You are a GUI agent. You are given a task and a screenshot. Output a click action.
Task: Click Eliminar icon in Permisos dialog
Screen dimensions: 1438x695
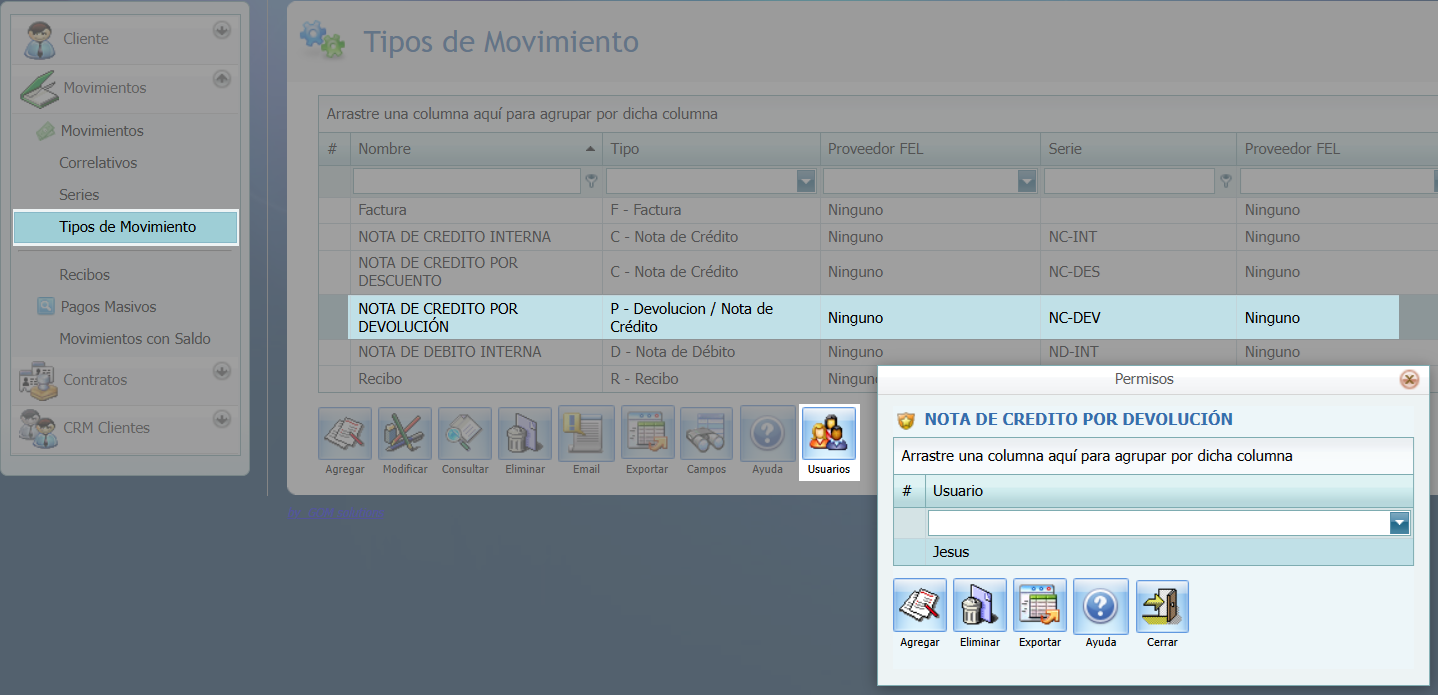pyautogui.click(x=979, y=606)
